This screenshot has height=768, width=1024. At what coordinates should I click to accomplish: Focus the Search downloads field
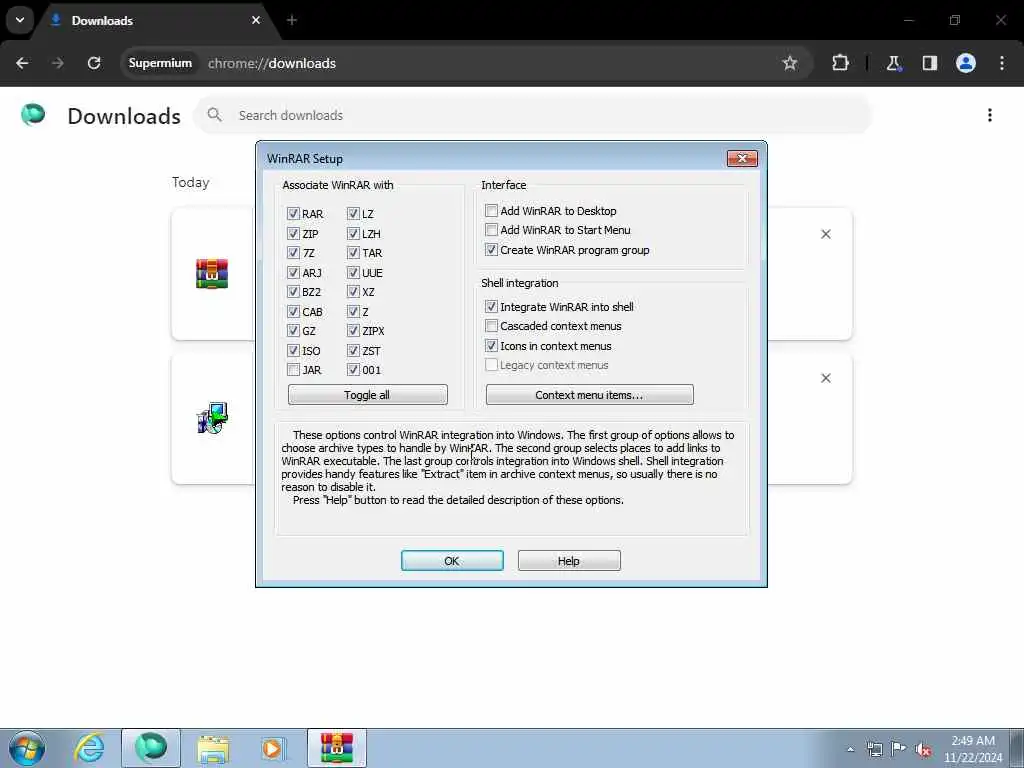pyautogui.click(x=532, y=115)
